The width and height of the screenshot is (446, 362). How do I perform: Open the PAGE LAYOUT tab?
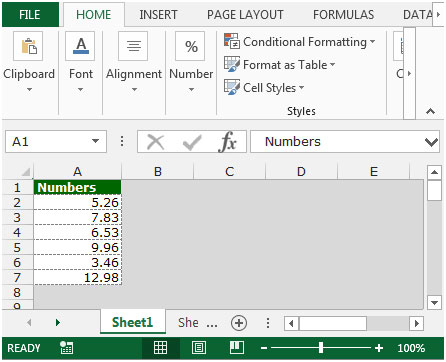(245, 15)
